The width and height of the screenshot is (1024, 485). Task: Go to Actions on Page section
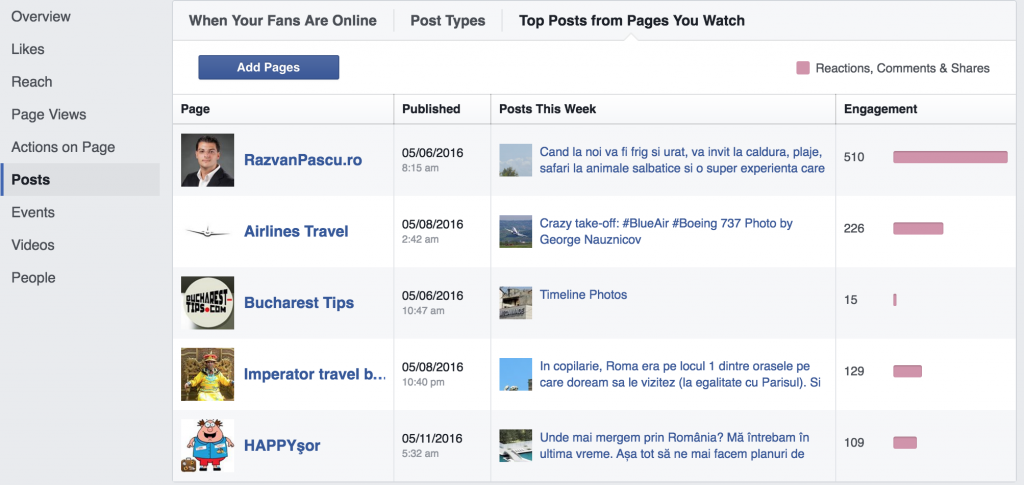pyautogui.click(x=63, y=147)
